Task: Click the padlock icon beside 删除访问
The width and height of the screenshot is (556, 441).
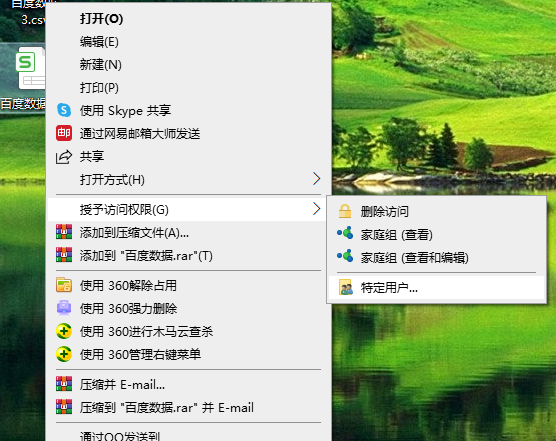Action: (x=345, y=211)
